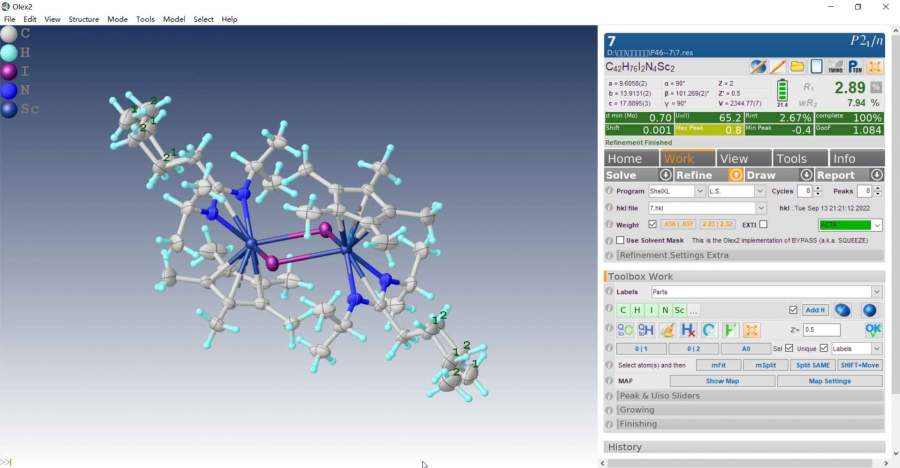900x468 pixels.
Task: Click the blue isotropic sphere icon
Action: tap(869, 310)
